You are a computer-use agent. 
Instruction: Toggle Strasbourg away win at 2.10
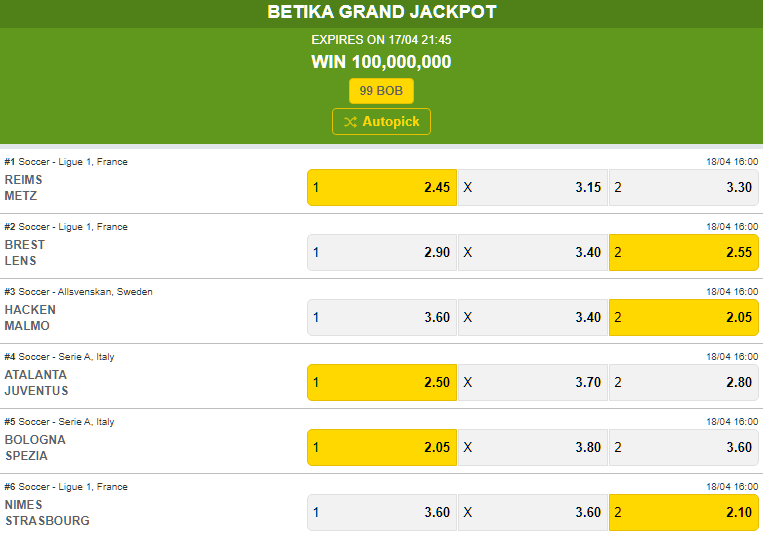click(683, 512)
